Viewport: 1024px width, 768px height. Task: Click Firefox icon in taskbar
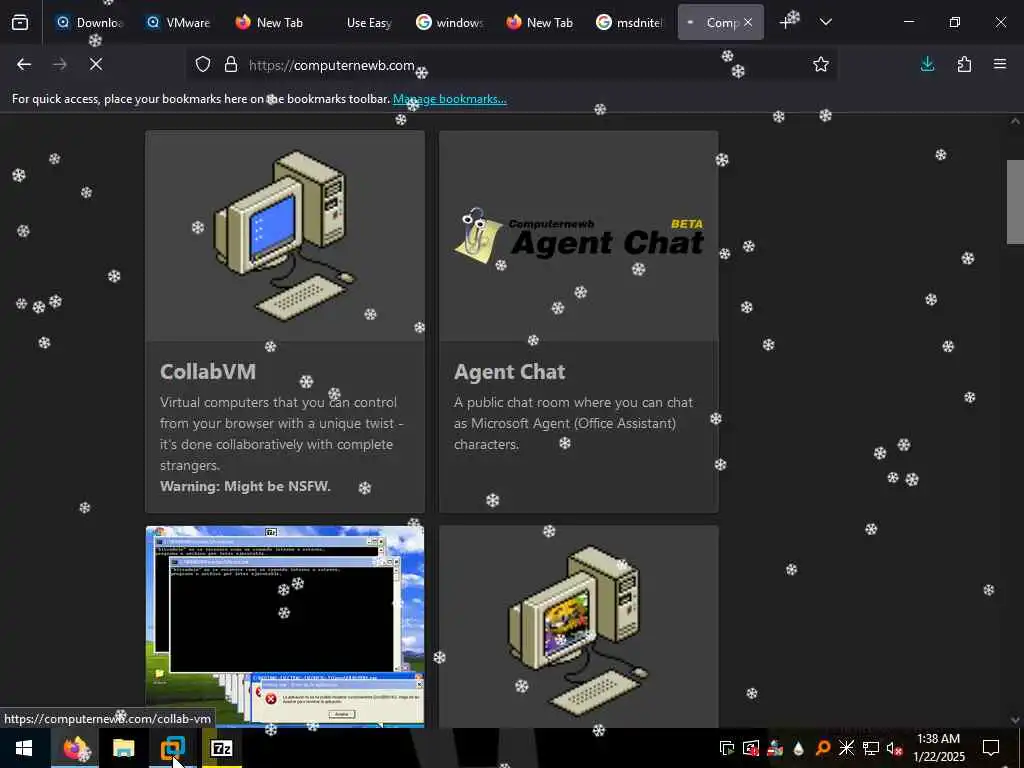(74, 748)
